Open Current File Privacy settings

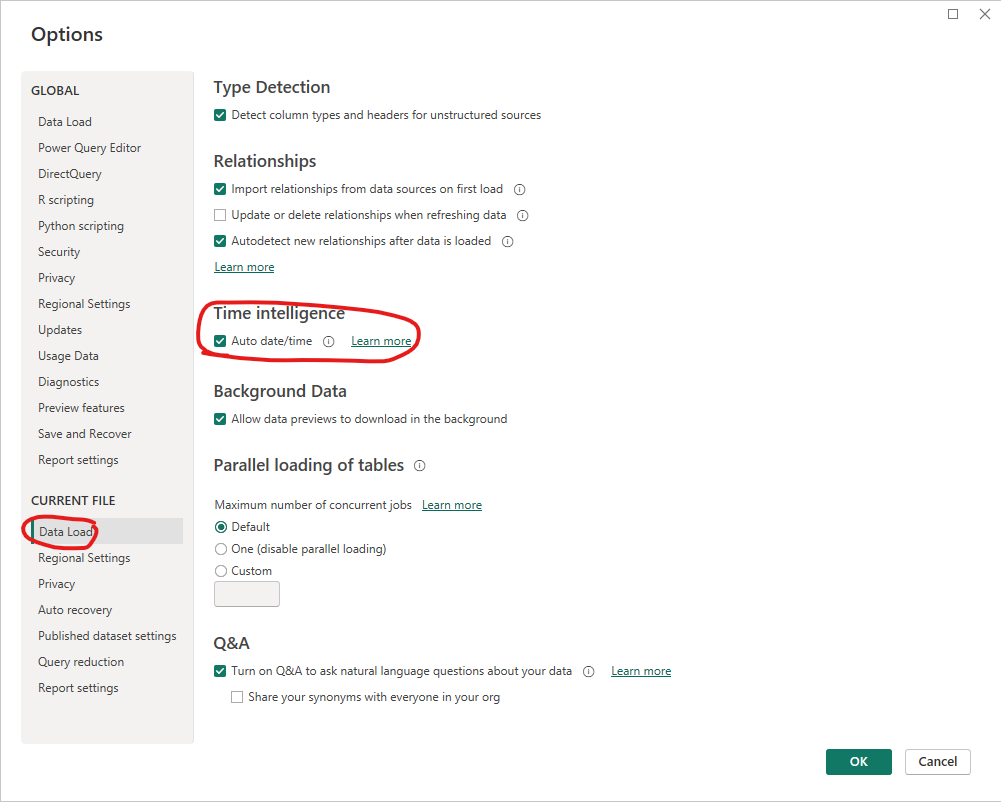[57, 584]
